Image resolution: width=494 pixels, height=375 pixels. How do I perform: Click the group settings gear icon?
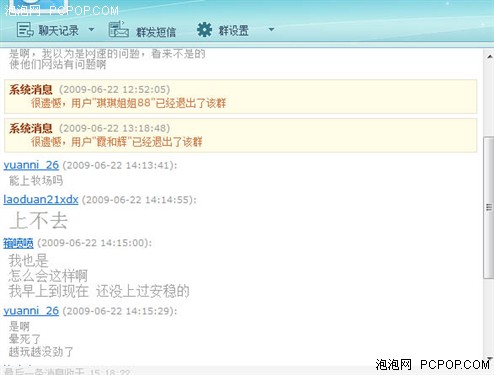click(x=204, y=30)
